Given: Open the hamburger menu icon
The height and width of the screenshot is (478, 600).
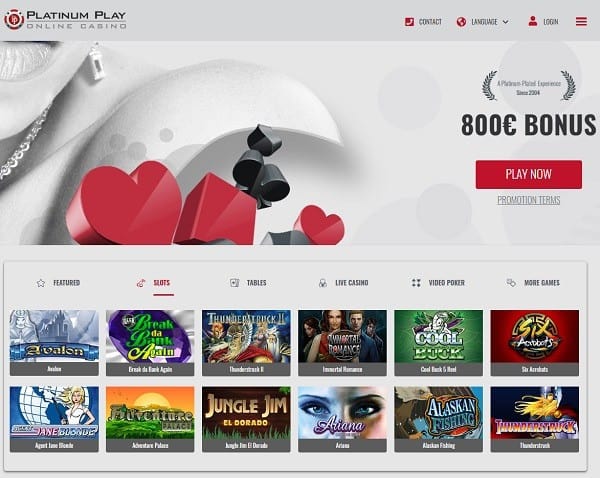Looking at the screenshot, I should [x=581, y=21].
